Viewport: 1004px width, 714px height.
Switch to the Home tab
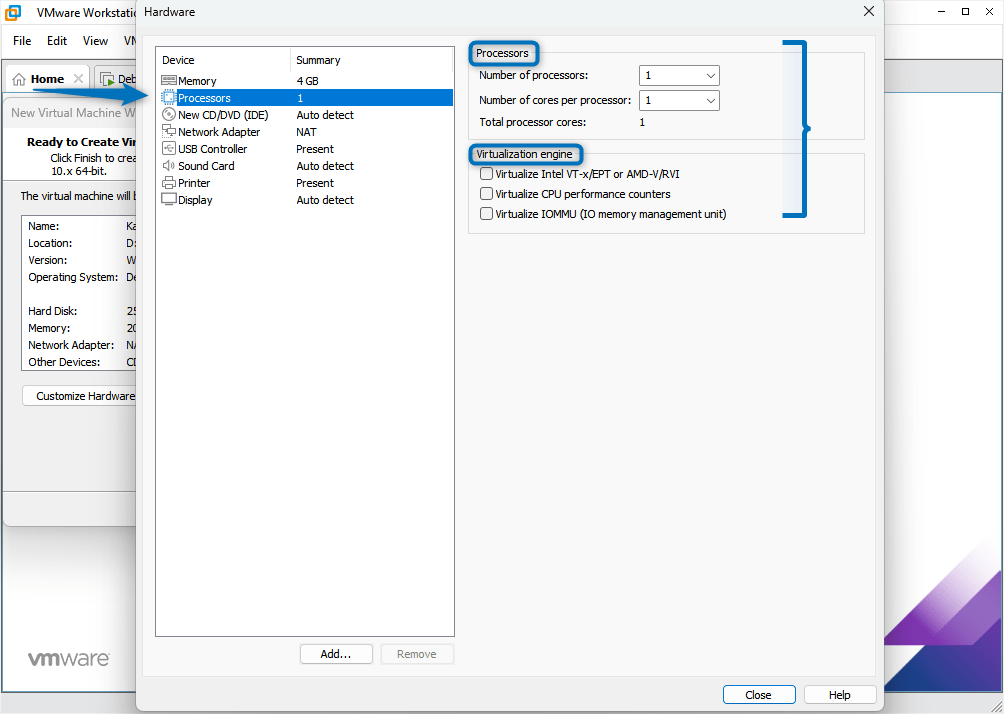pos(46,78)
